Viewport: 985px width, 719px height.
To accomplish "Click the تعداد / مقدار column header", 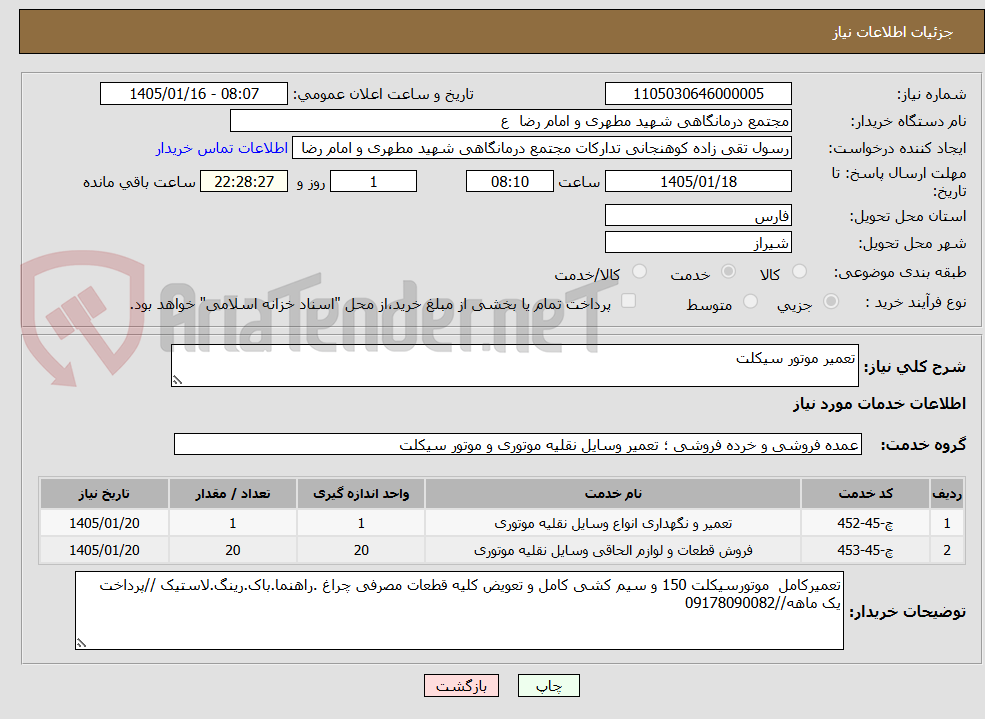I will (232, 494).
